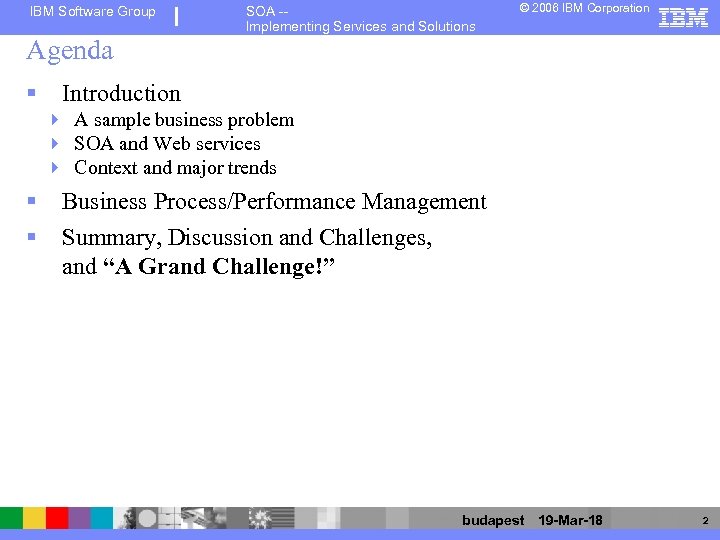
Task: Click the circle image in footer strip
Action: point(147,518)
